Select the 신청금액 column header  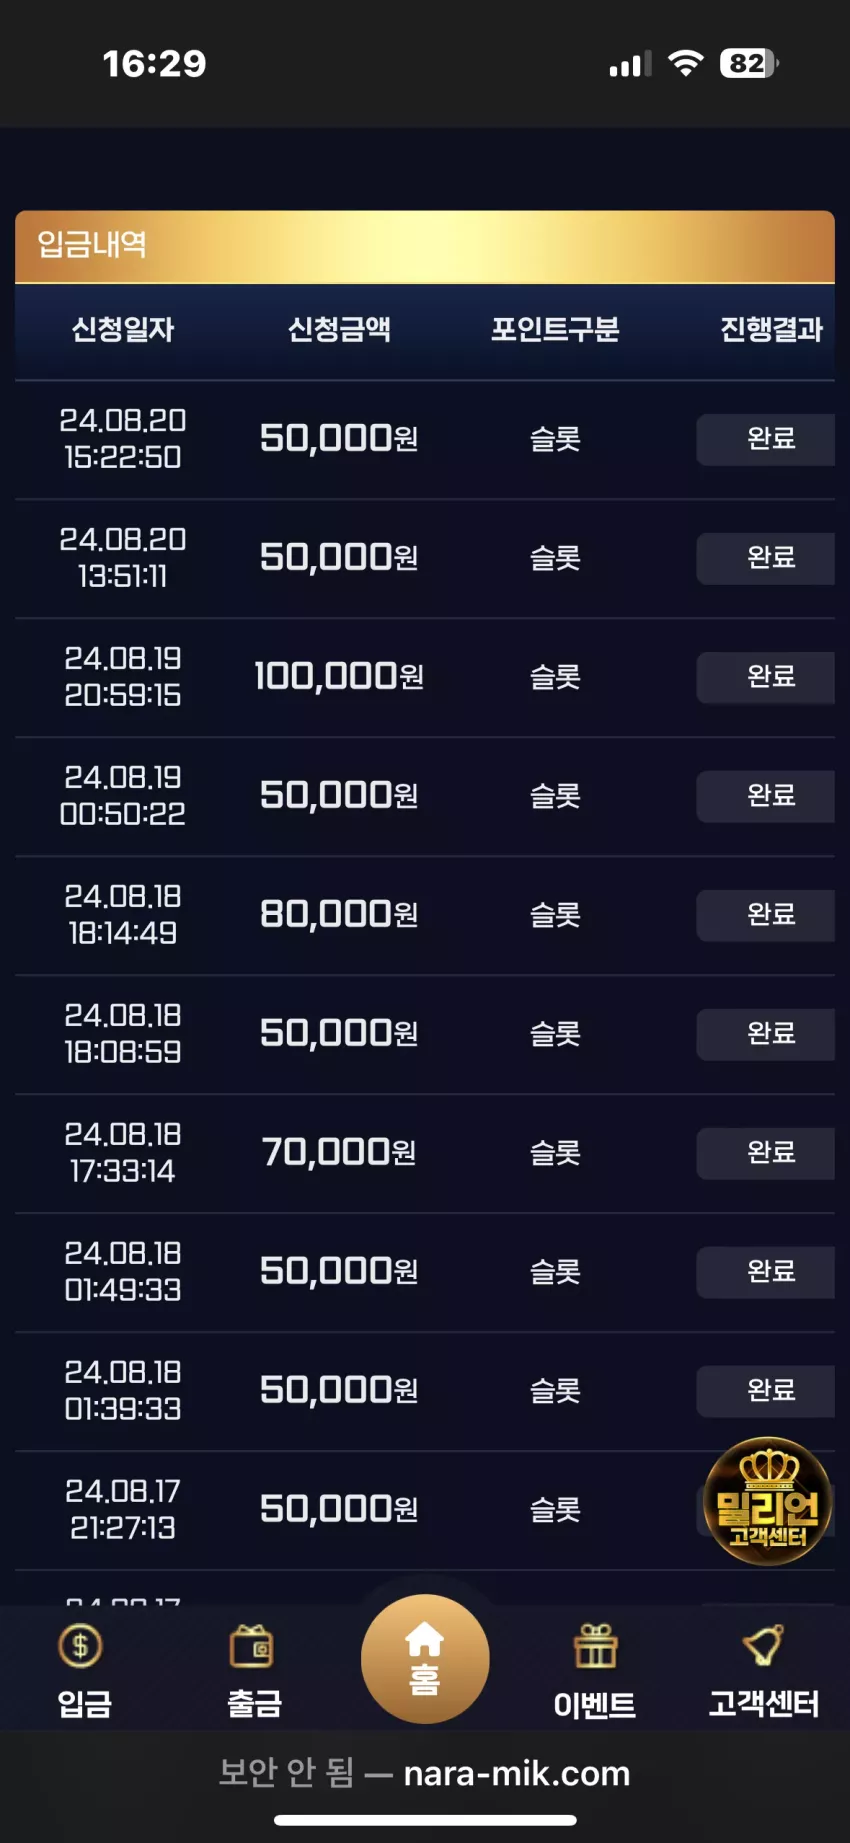click(339, 329)
